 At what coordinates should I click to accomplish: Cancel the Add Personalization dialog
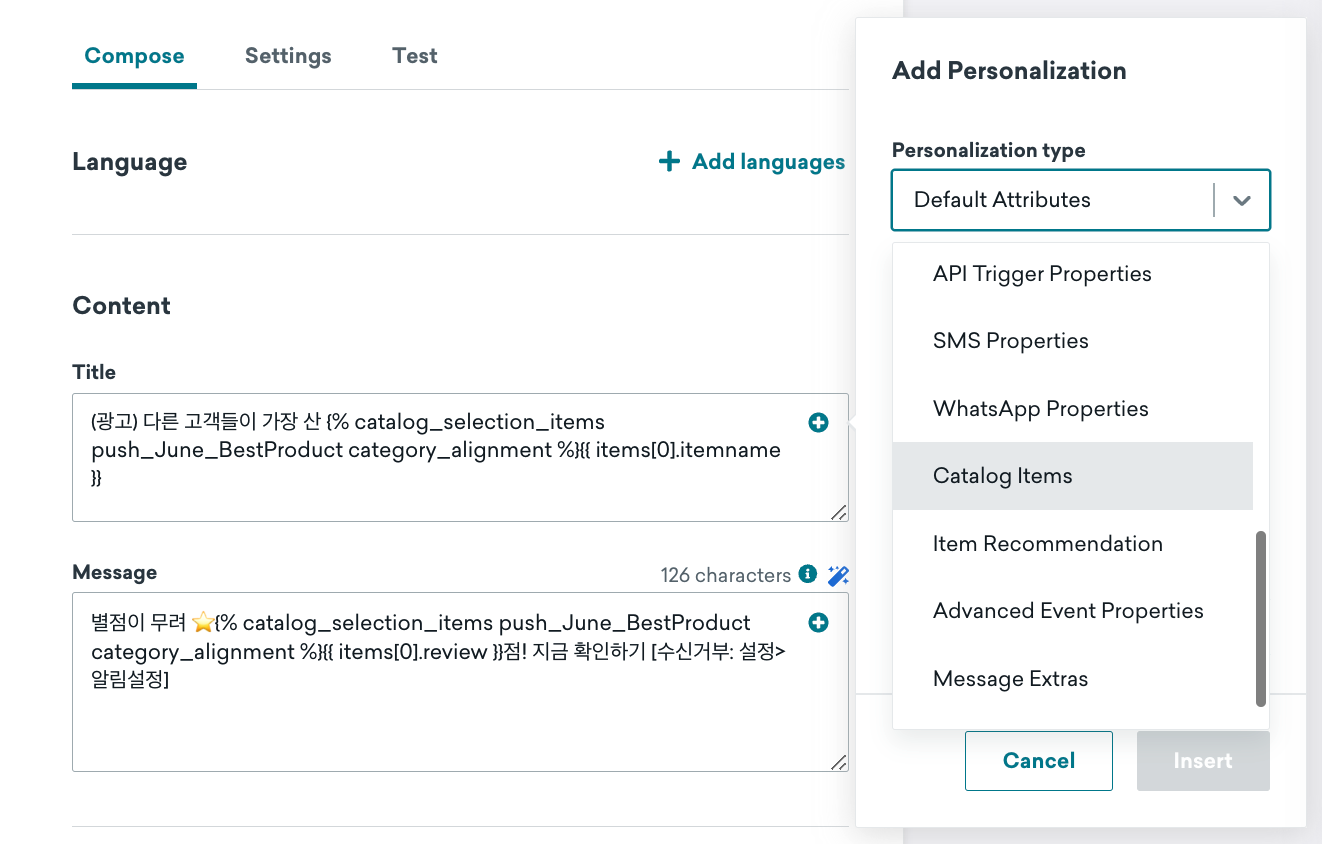(1038, 761)
